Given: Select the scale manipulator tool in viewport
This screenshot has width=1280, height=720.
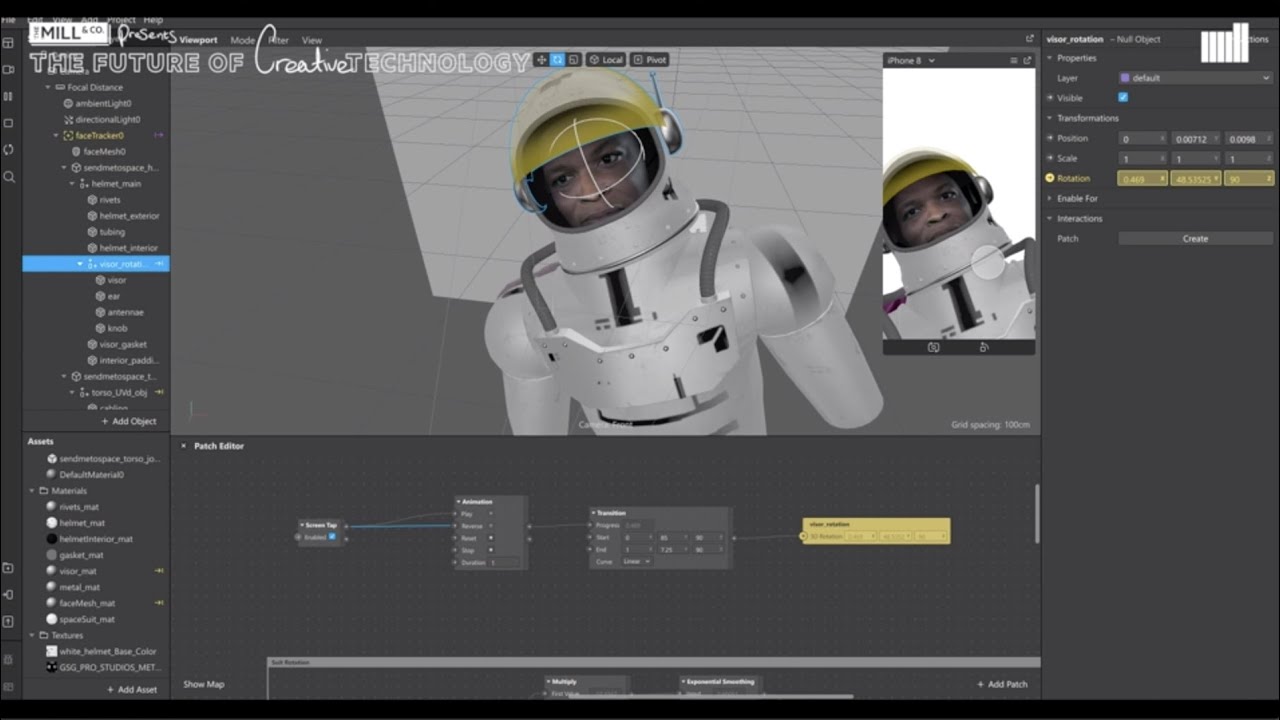Looking at the screenshot, I should [574, 60].
